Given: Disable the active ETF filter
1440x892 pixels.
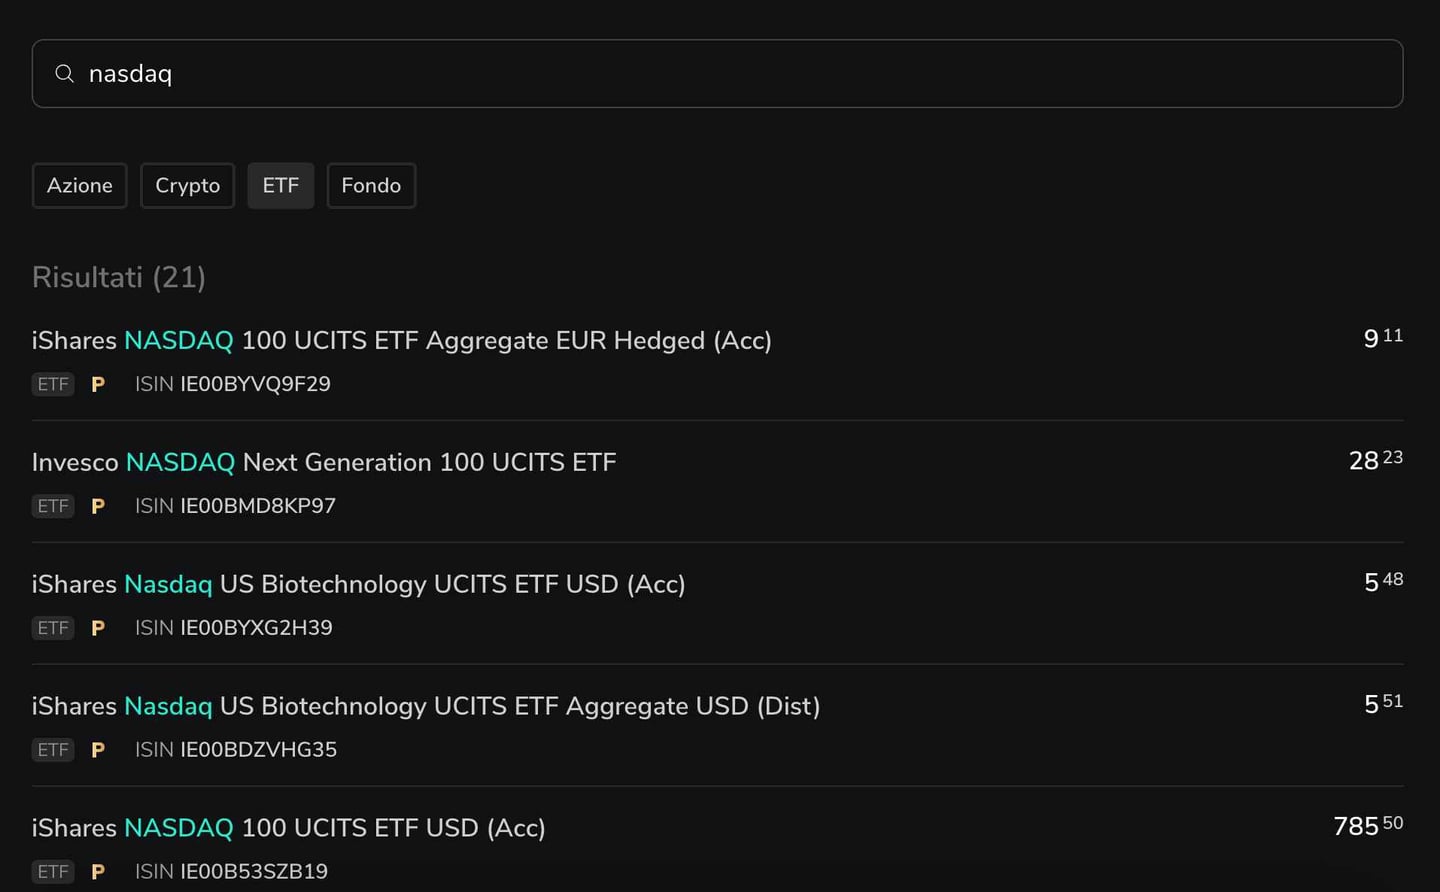Looking at the screenshot, I should click(x=280, y=185).
